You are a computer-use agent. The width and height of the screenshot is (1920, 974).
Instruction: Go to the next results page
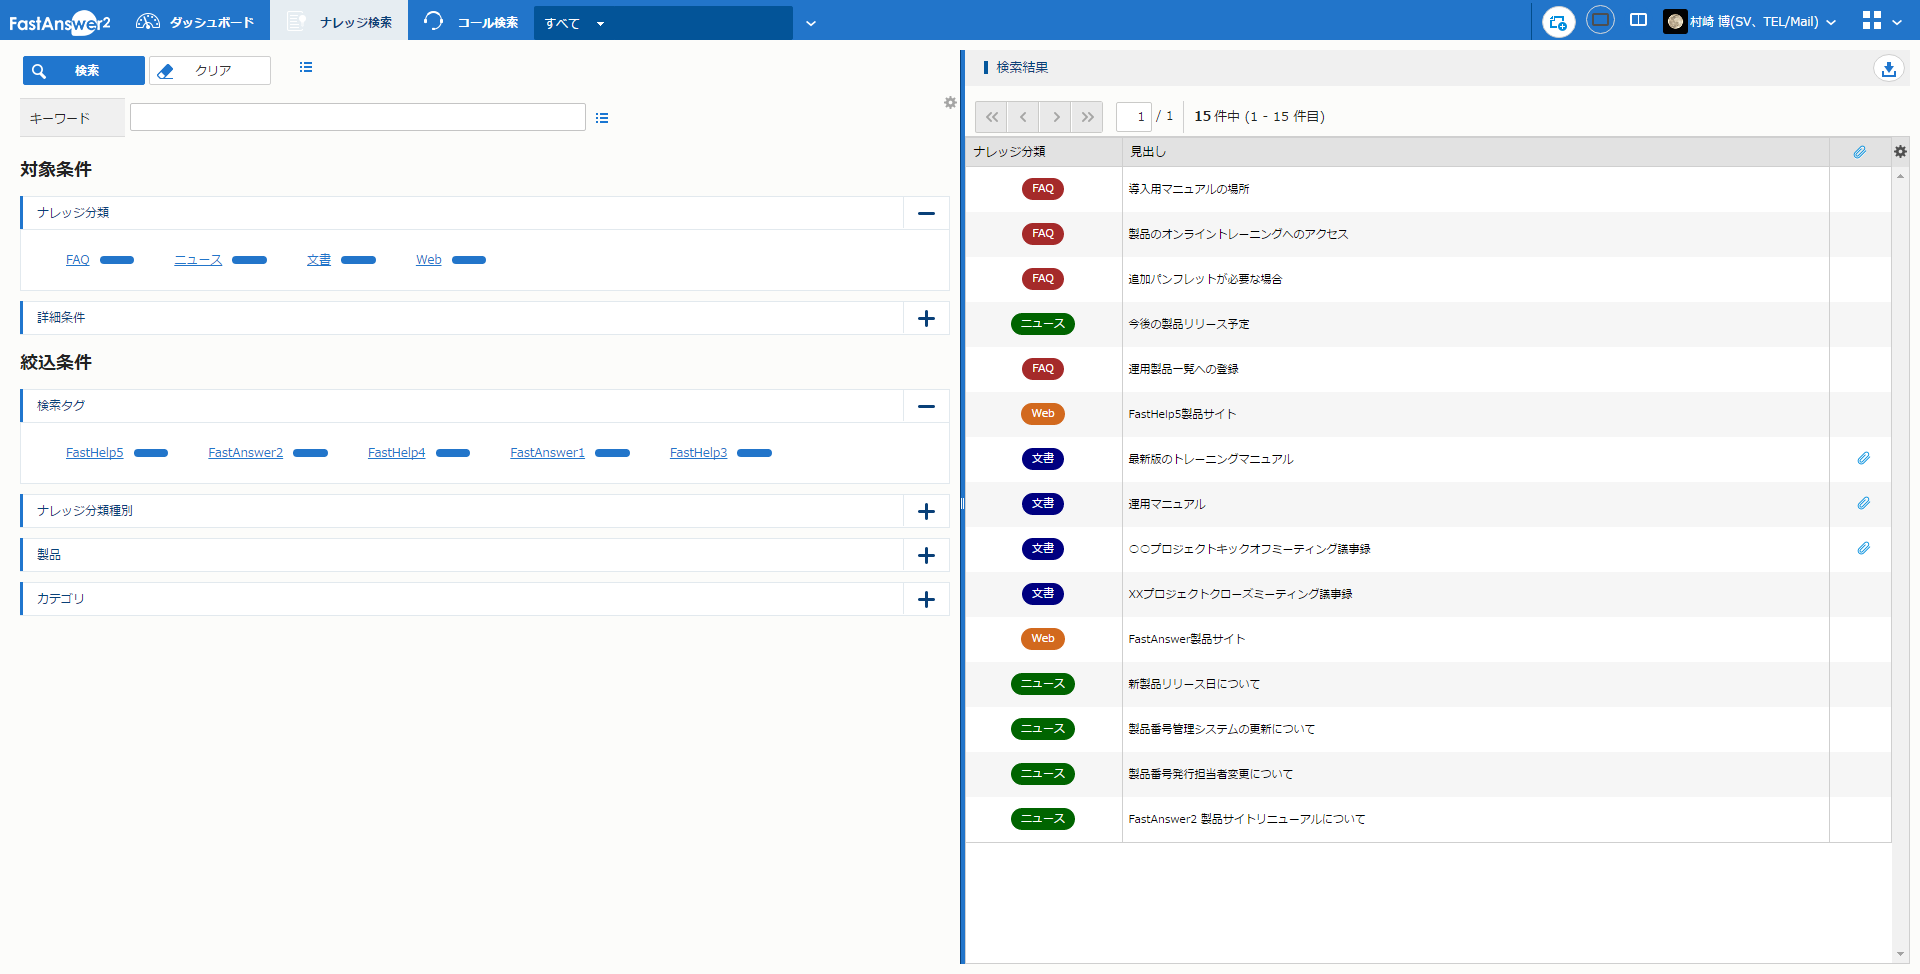coord(1055,117)
